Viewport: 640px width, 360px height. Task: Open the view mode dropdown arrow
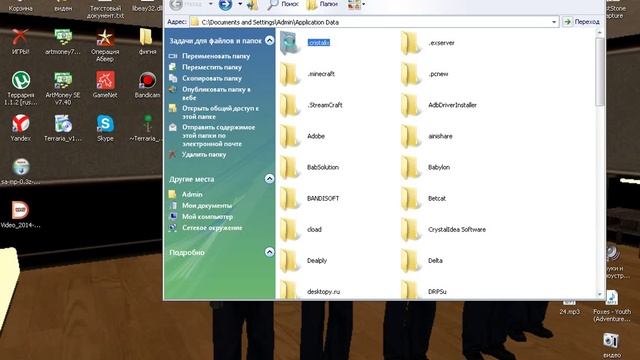[363, 4]
